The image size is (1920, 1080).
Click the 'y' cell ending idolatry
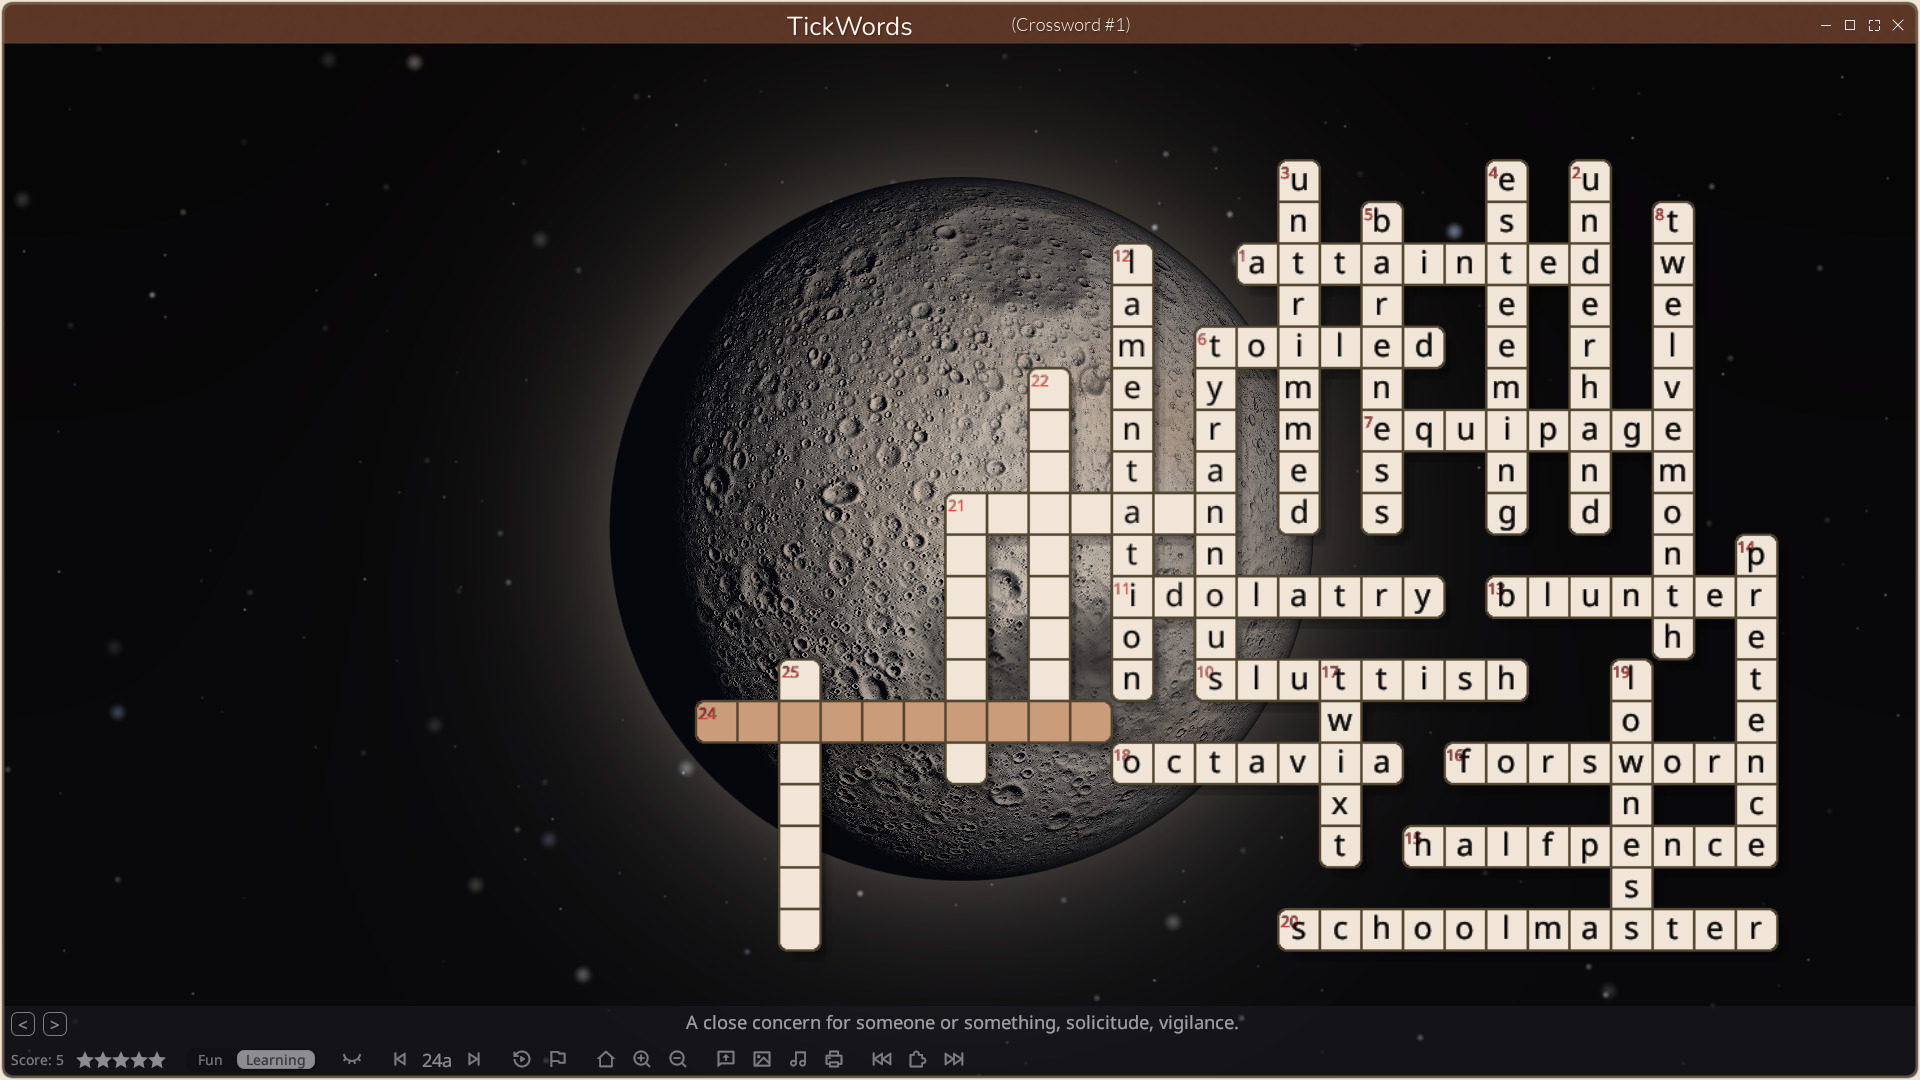pyautogui.click(x=1424, y=597)
